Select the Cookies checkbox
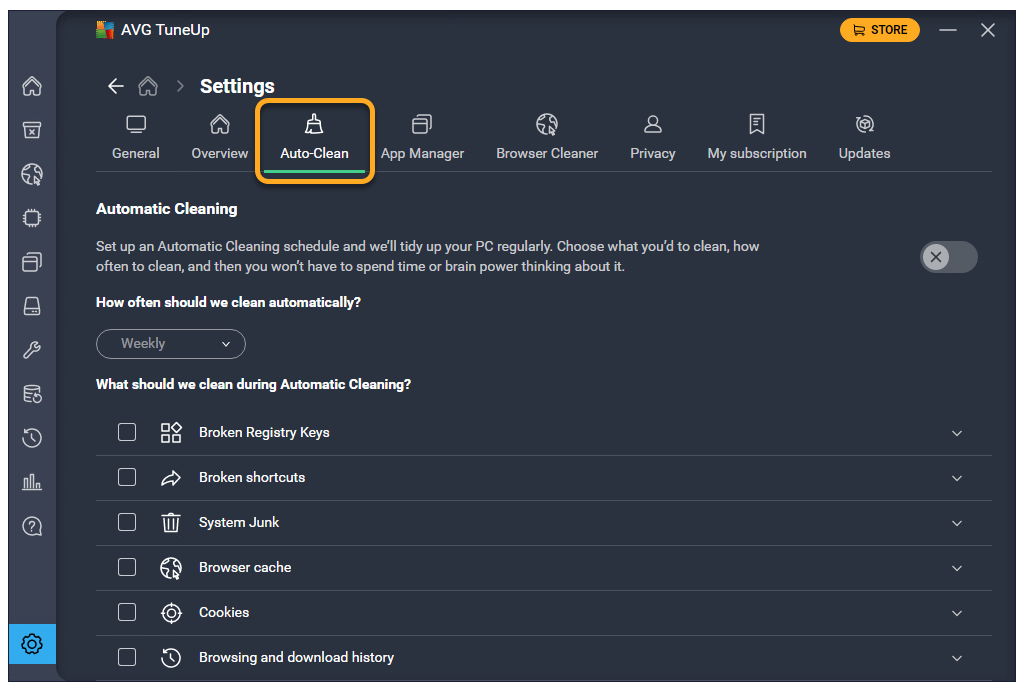1025x692 pixels. tap(127, 612)
